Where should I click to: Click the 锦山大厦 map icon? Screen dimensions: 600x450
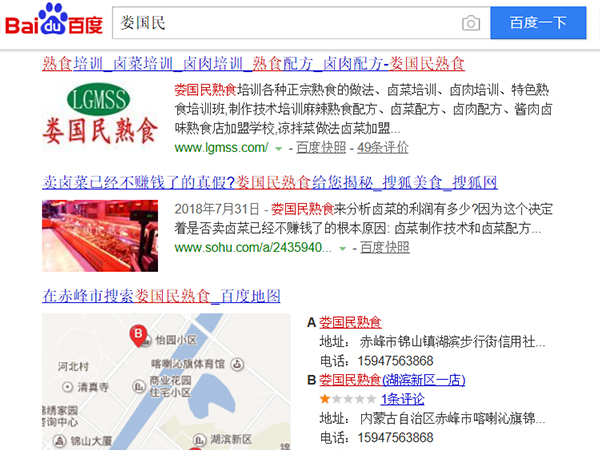59,441
